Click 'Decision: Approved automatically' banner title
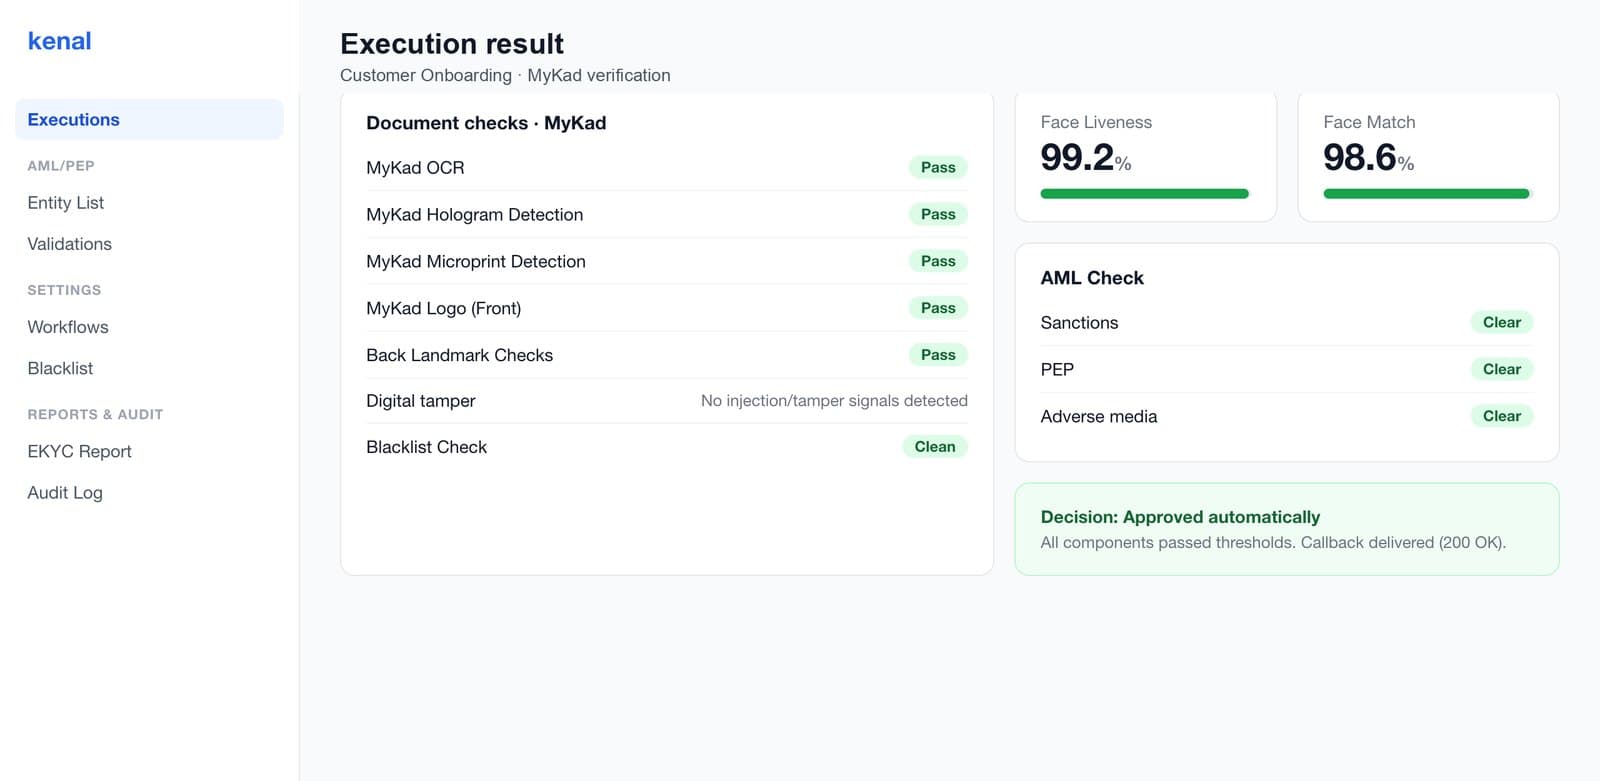Image resolution: width=1600 pixels, height=781 pixels. [x=1180, y=517]
